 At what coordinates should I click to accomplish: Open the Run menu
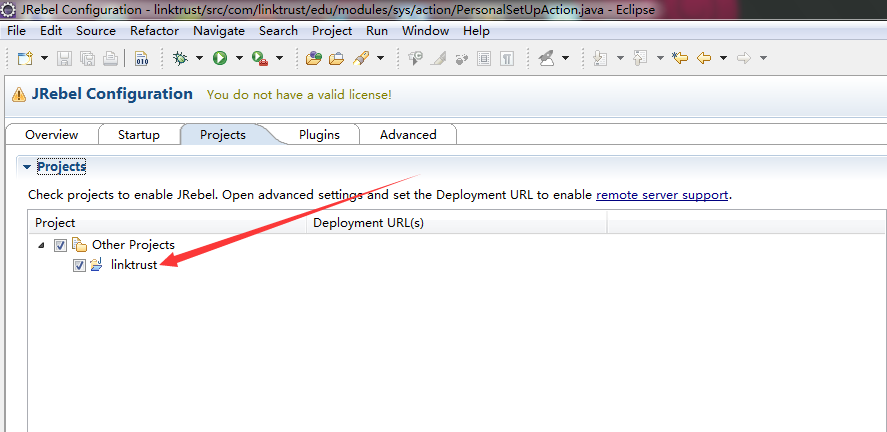pyautogui.click(x=377, y=31)
